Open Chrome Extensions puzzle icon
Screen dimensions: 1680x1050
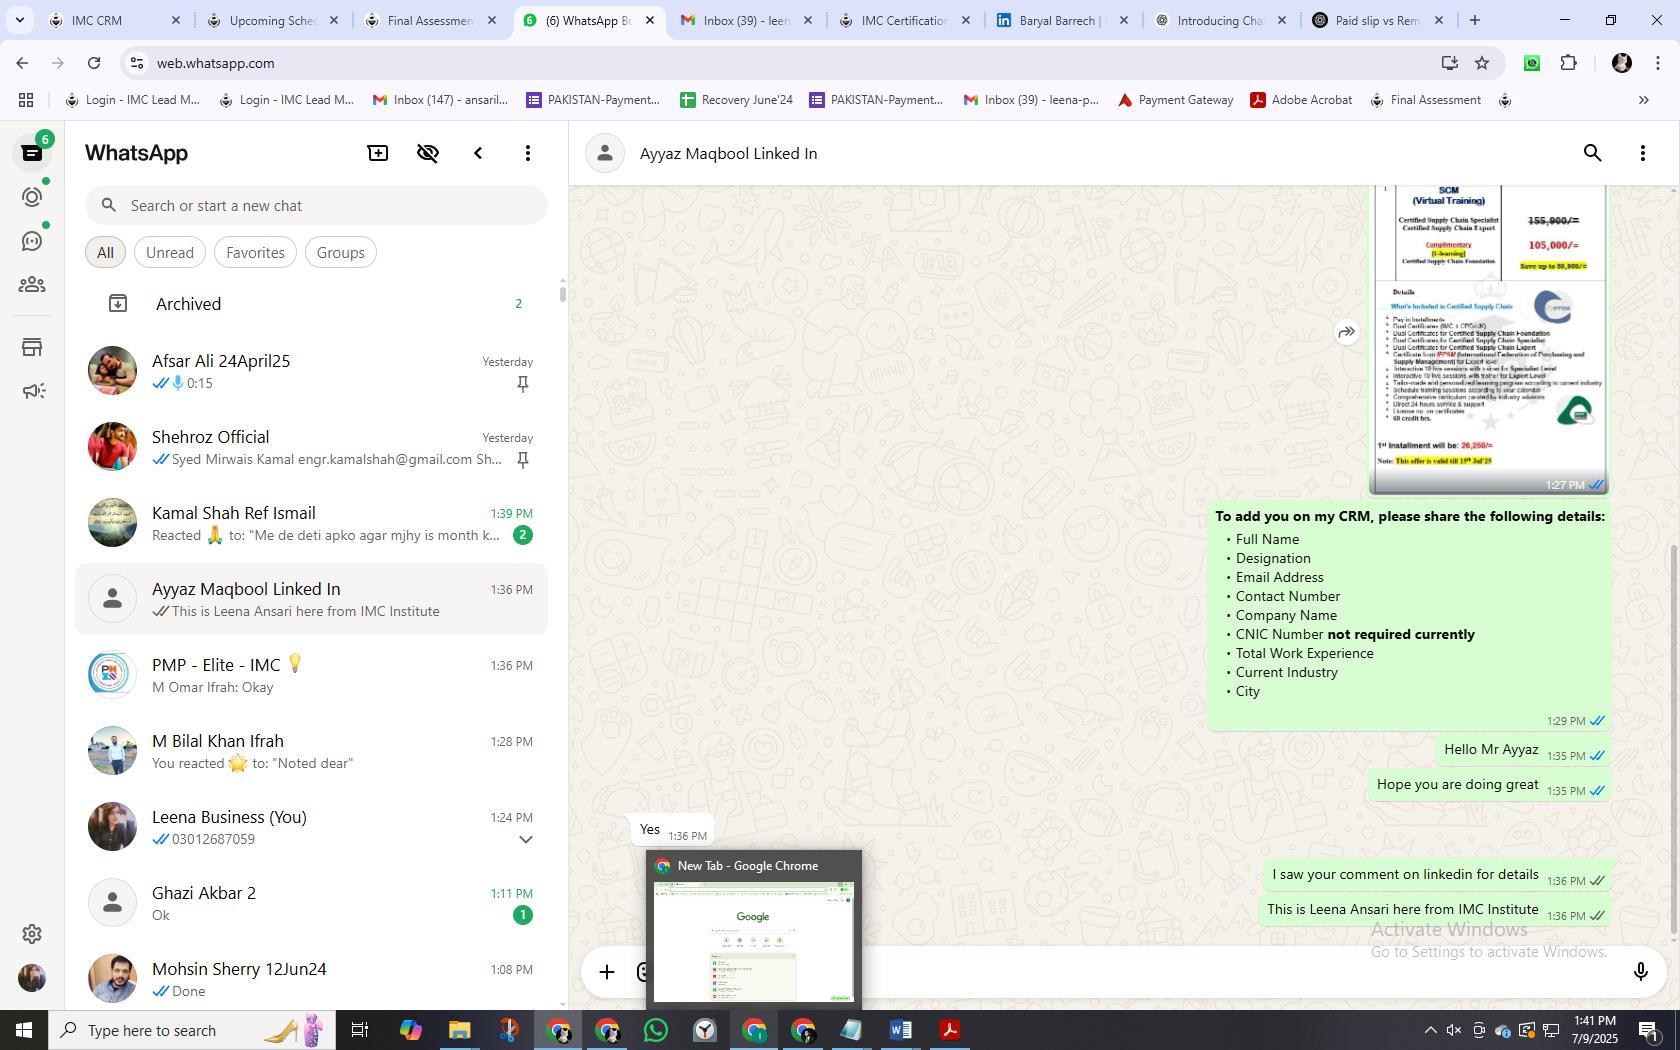[1569, 63]
